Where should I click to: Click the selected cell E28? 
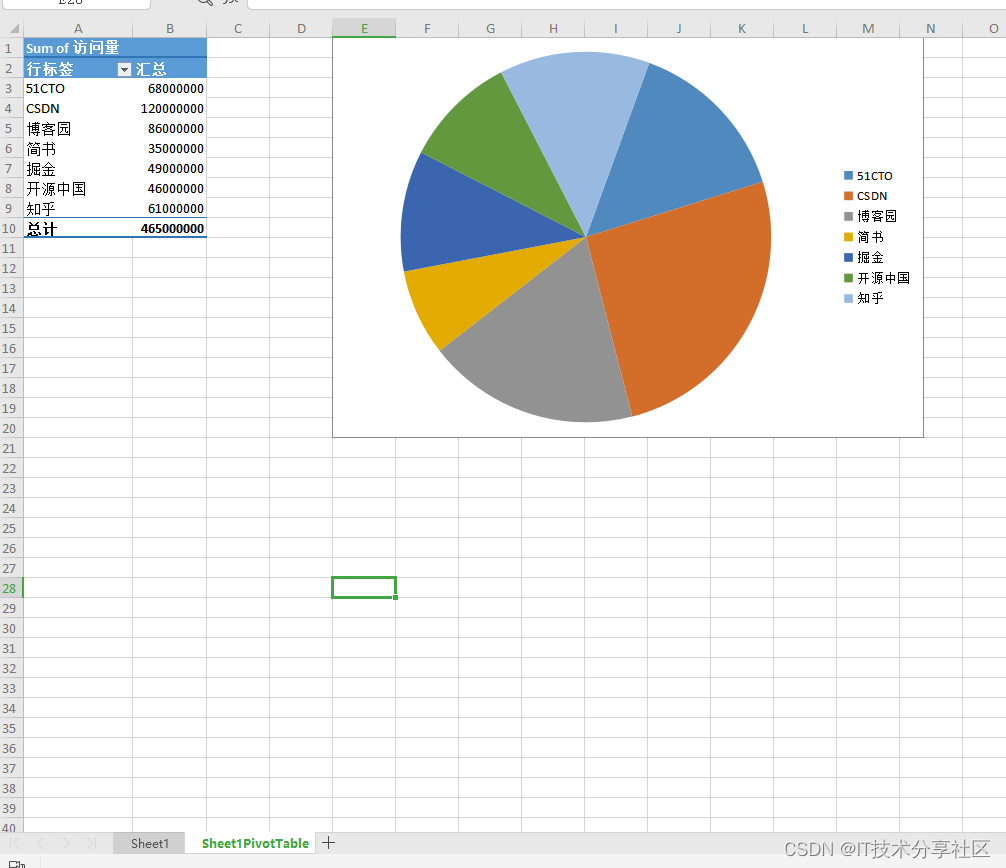[364, 588]
